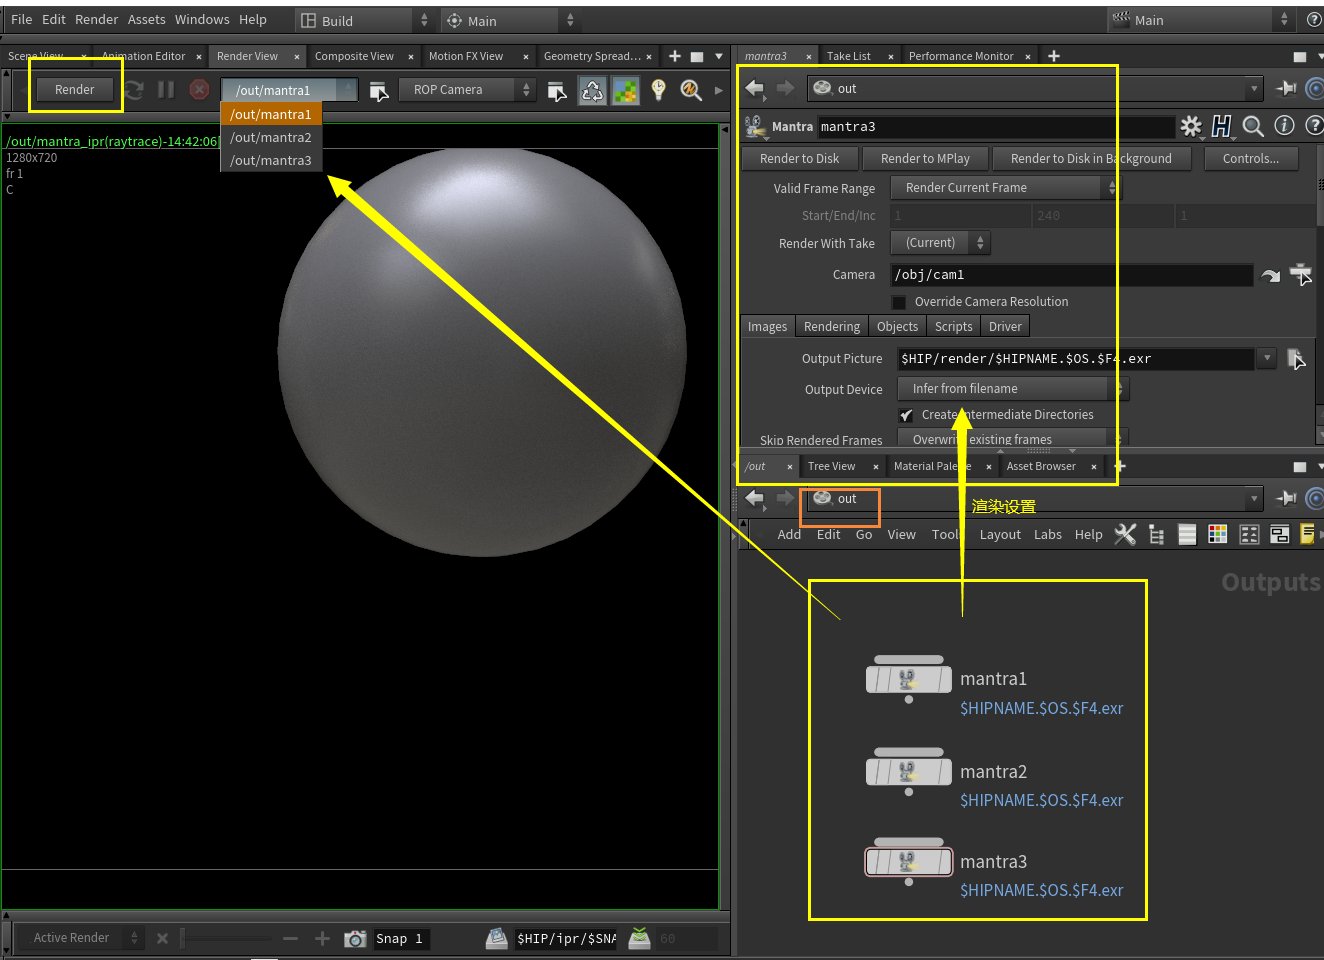Enable Override Camera Resolution checkbox
The image size is (1324, 960).
coord(899,302)
